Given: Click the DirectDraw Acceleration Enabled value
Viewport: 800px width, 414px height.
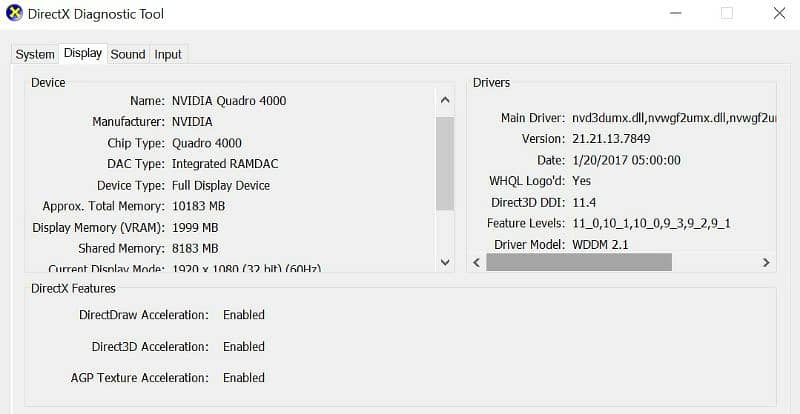Looking at the screenshot, I should 244,315.
